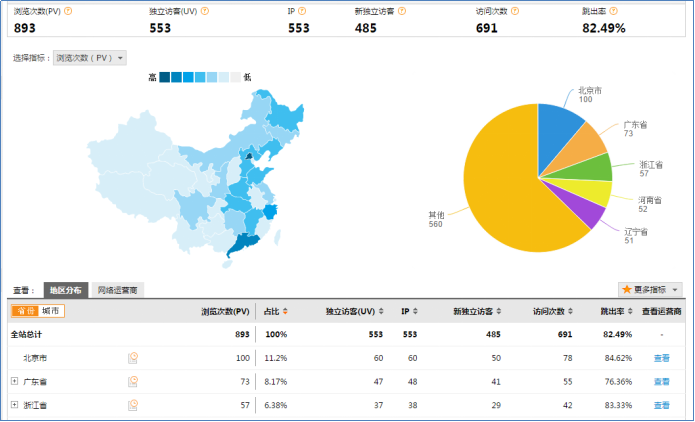Click 查看 link in 北京市 row

[661, 358]
